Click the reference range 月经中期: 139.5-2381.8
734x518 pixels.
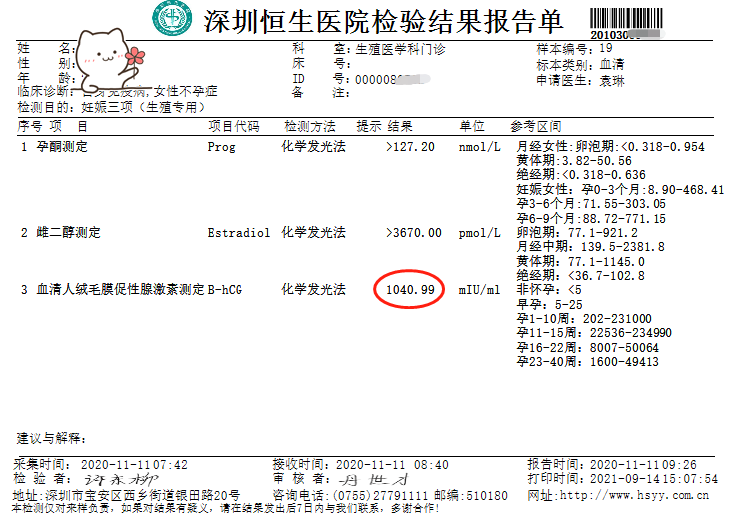coord(590,247)
